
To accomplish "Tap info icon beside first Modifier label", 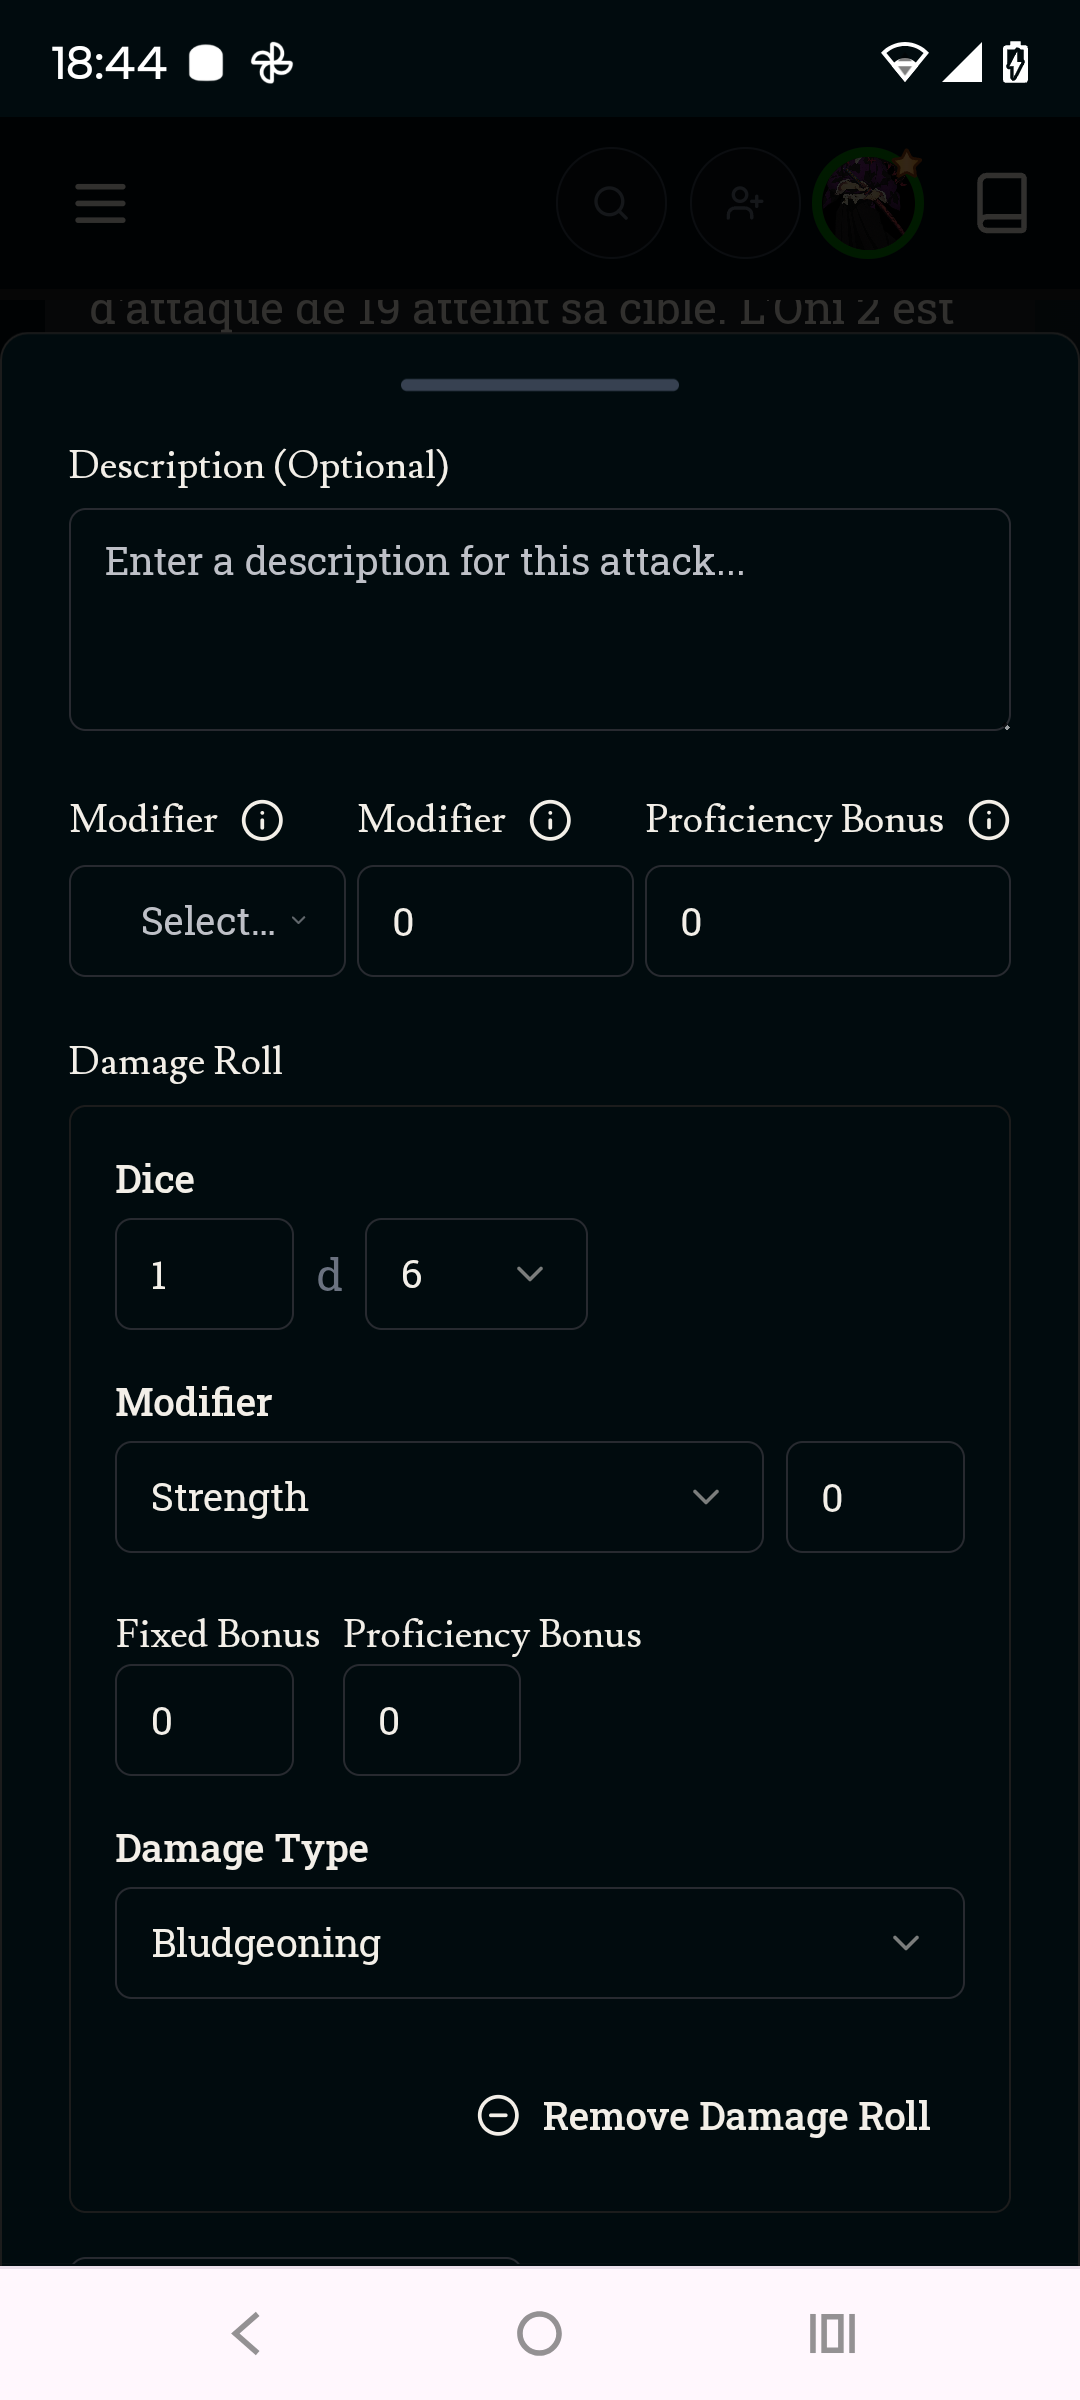I will pyautogui.click(x=262, y=821).
